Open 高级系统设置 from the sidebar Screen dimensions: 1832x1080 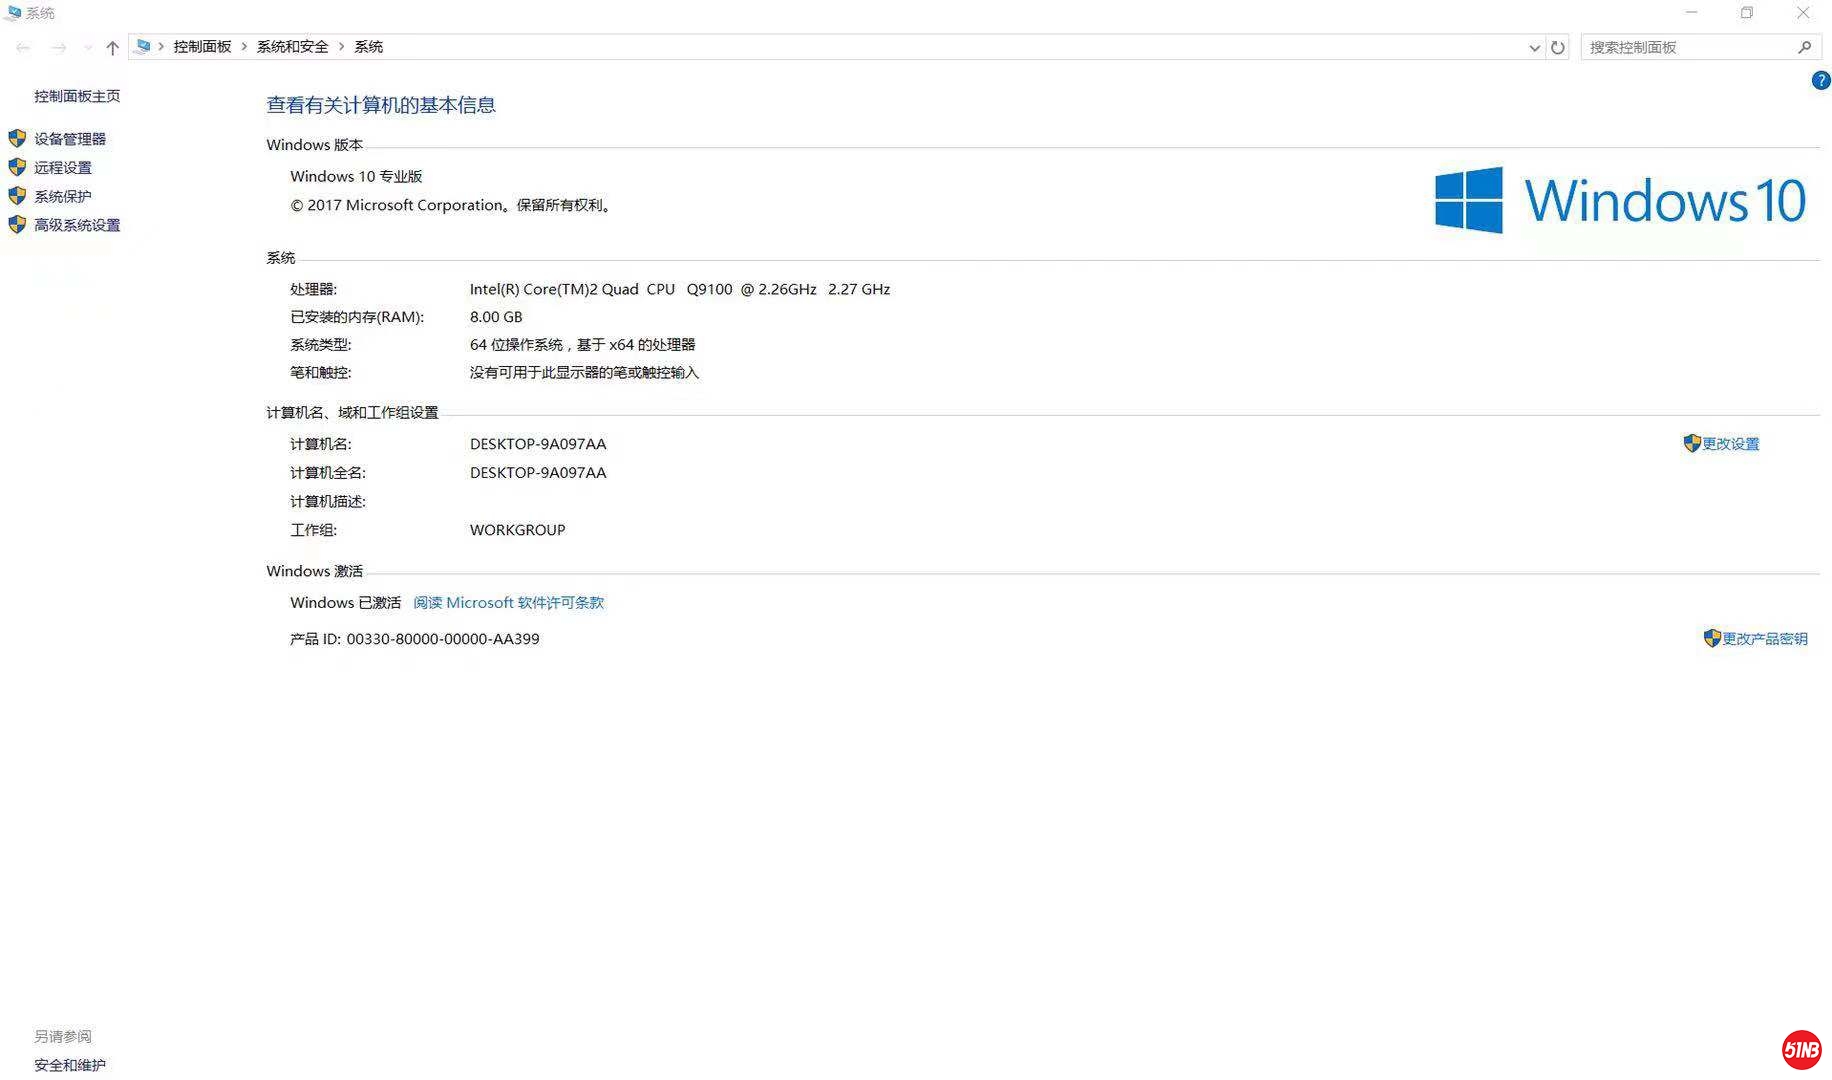pos(77,226)
